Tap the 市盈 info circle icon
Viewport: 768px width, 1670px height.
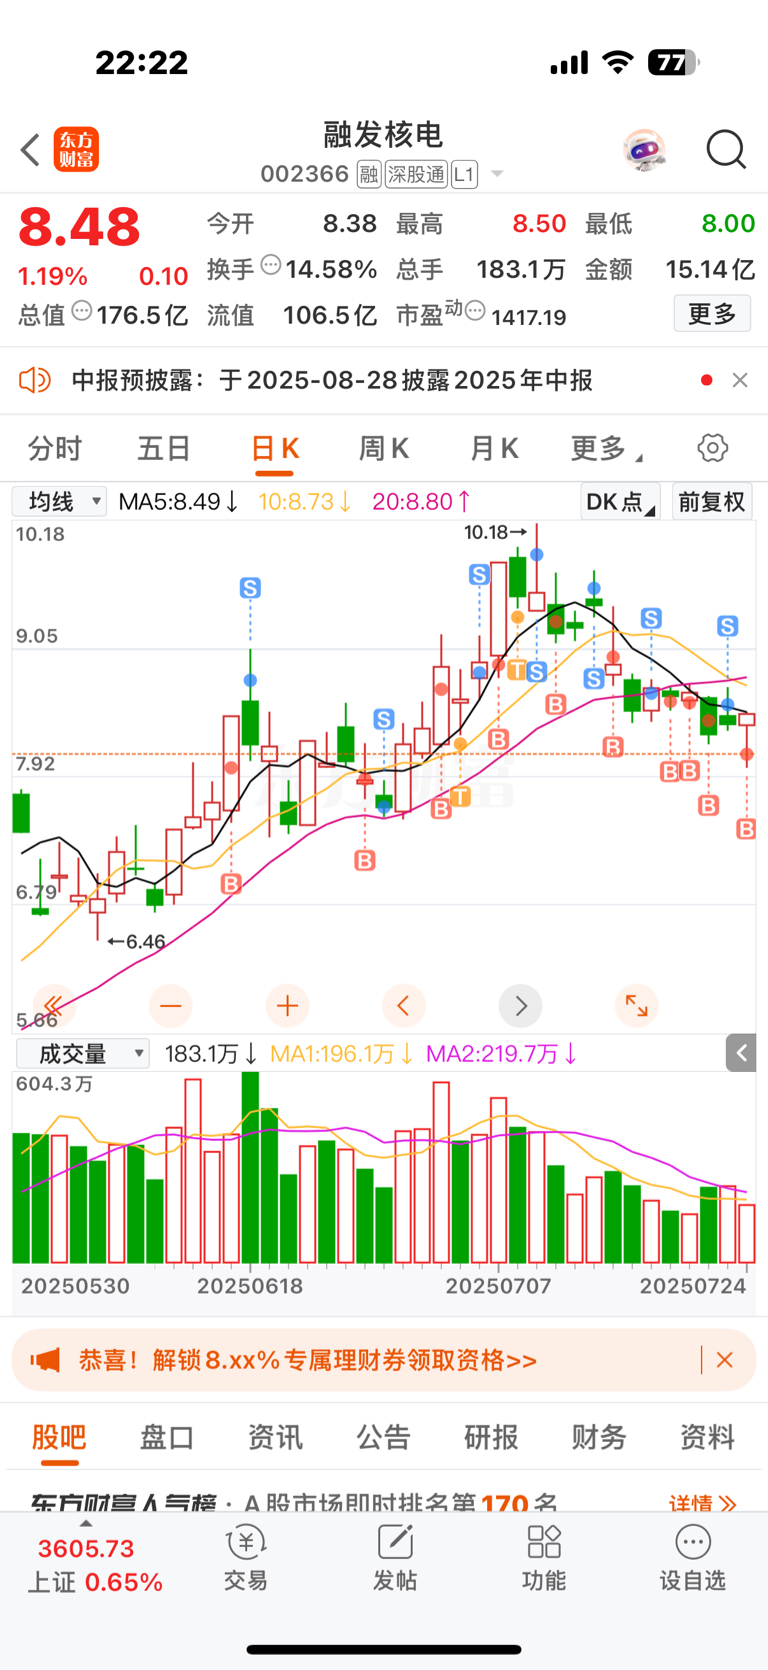click(476, 311)
